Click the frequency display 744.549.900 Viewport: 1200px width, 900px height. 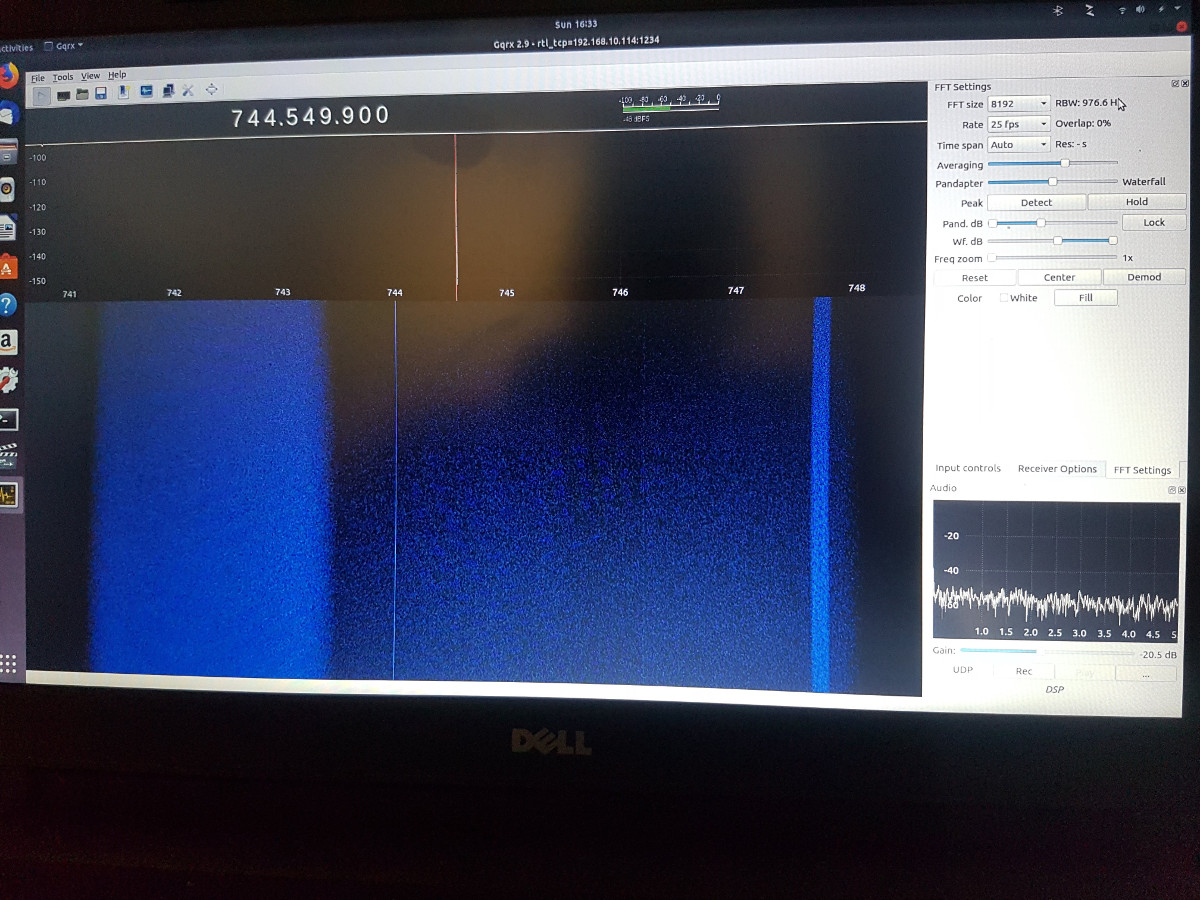tap(310, 117)
